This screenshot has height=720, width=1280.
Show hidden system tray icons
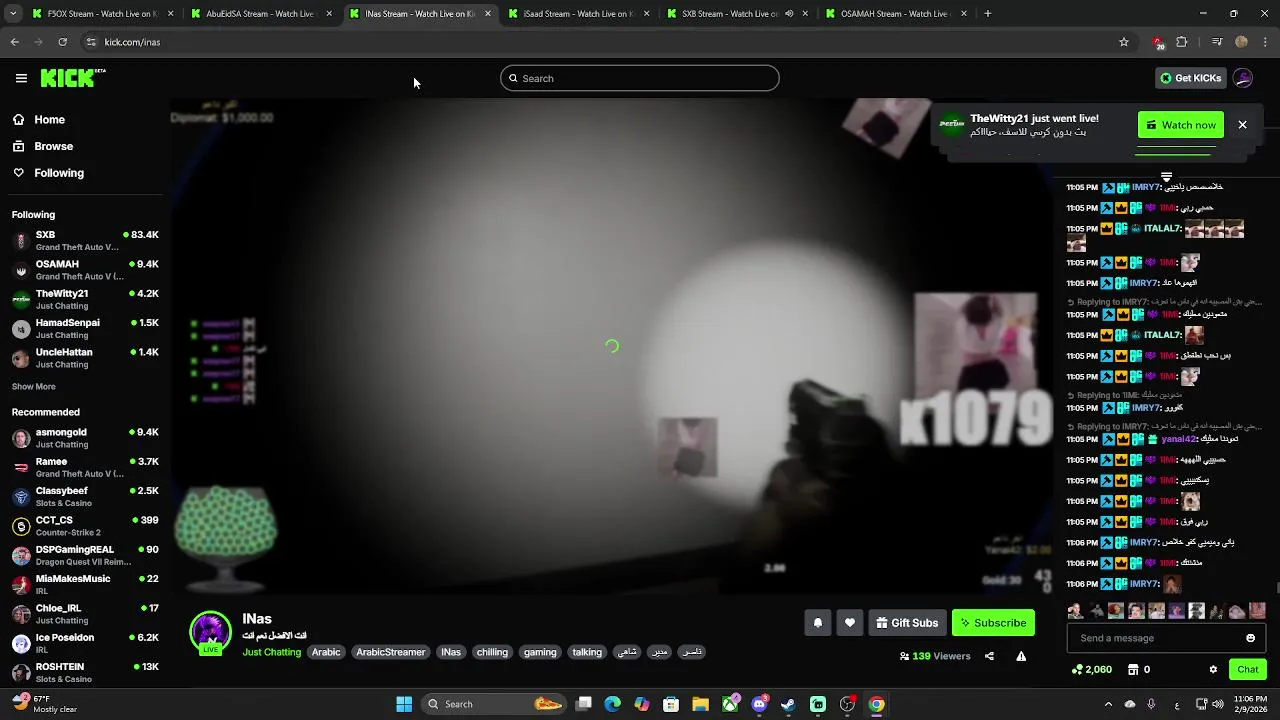click(1107, 704)
